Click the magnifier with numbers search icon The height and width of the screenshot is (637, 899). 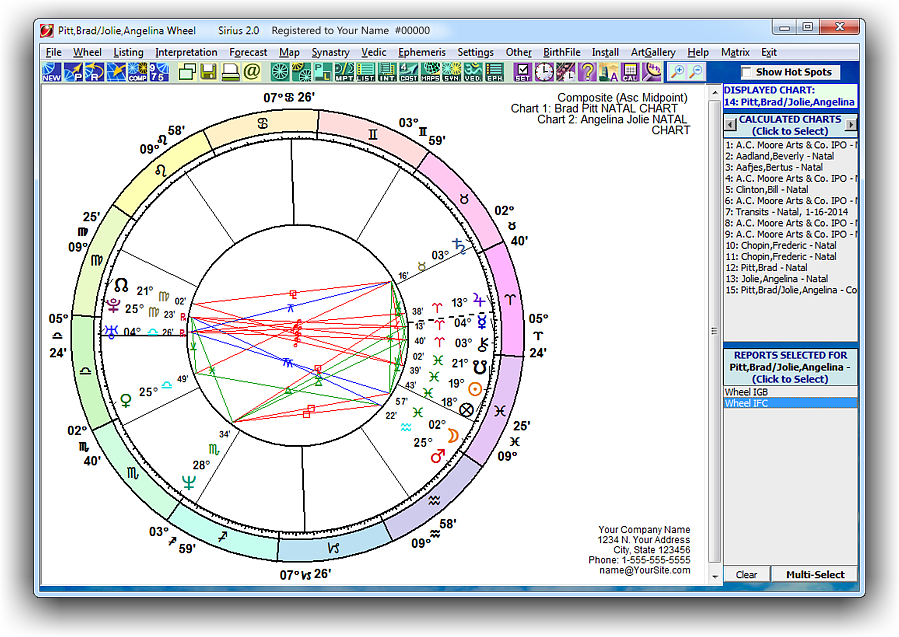point(651,72)
